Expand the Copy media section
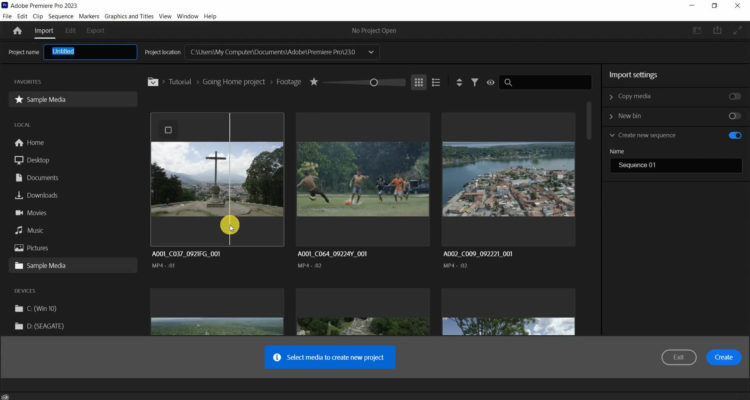 click(x=611, y=97)
